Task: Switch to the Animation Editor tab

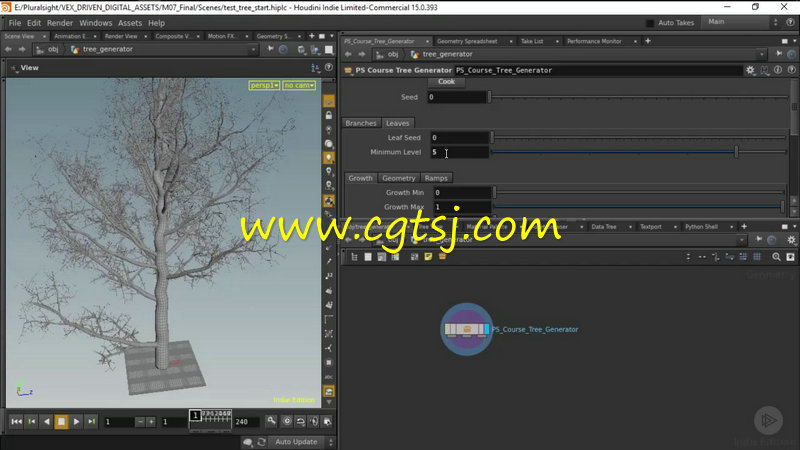Action: coord(70,36)
